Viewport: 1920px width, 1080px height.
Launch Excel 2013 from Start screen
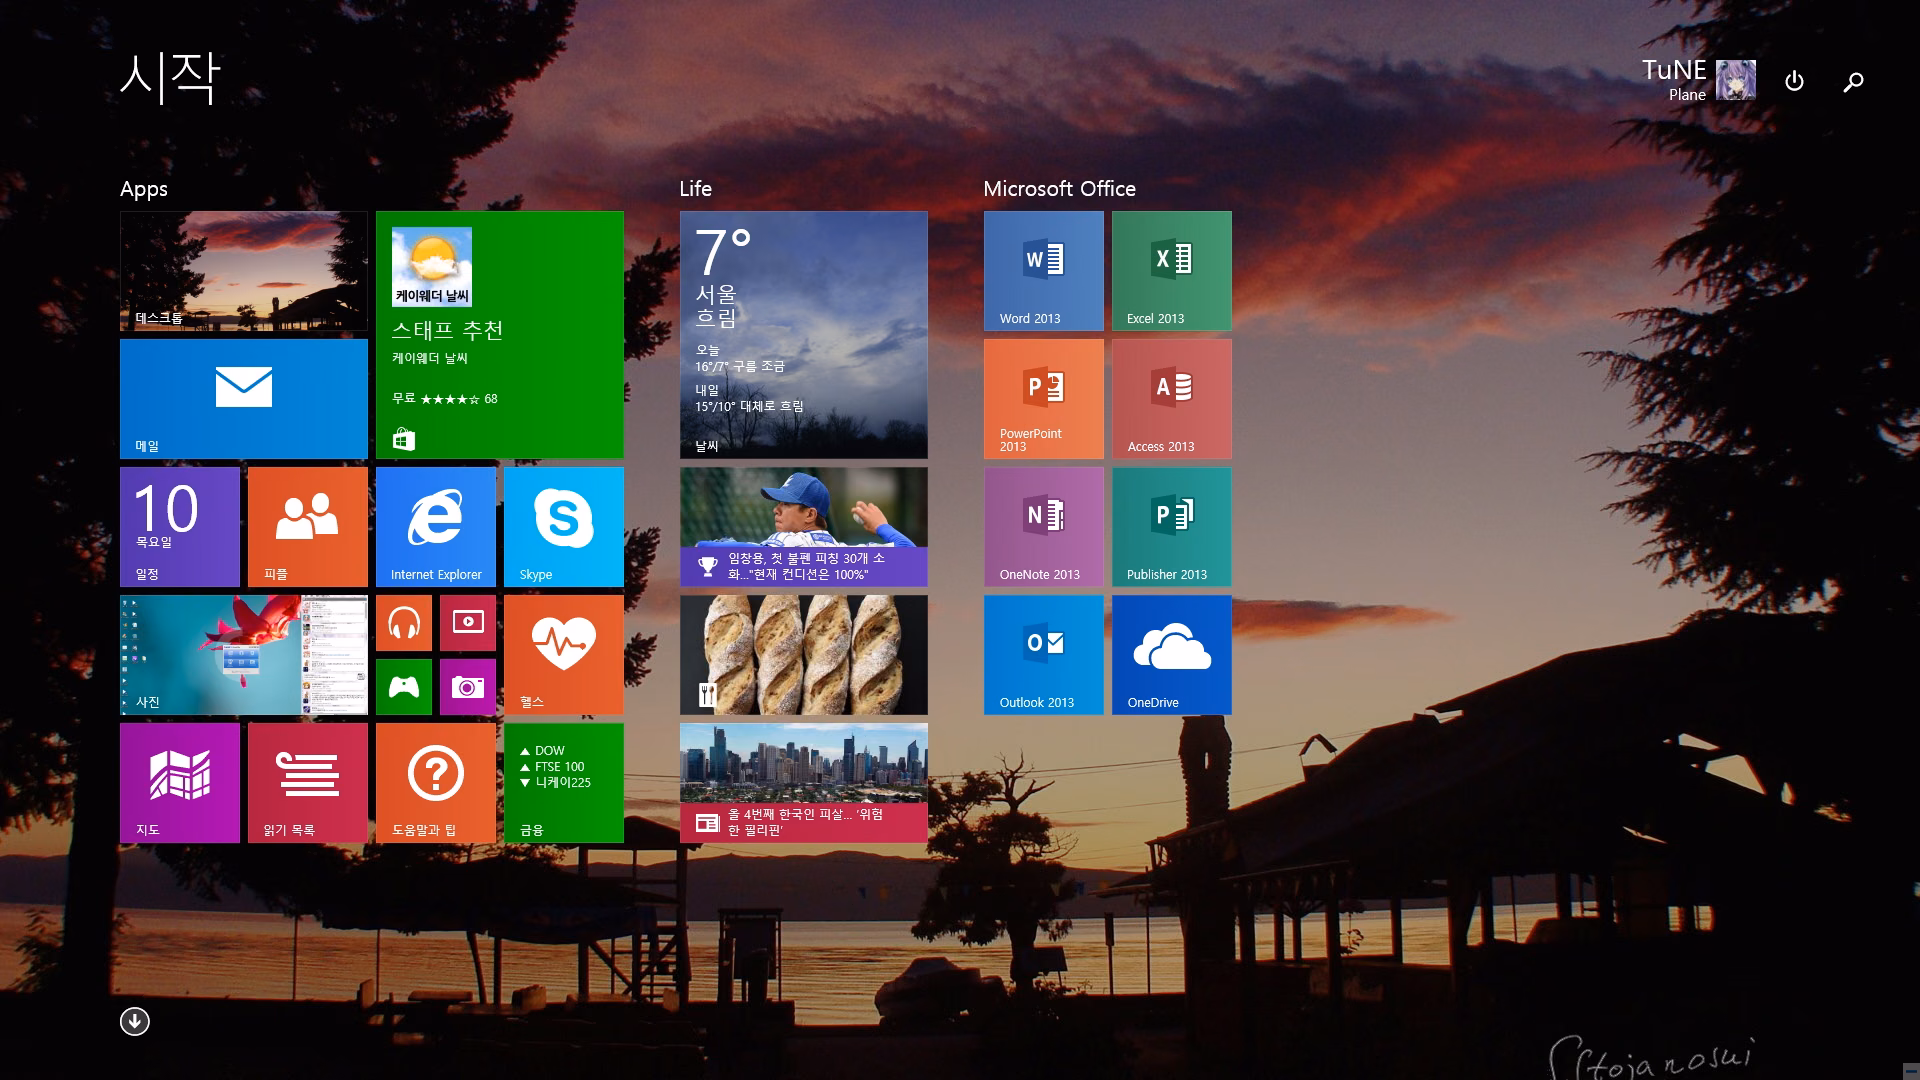pyautogui.click(x=1171, y=271)
